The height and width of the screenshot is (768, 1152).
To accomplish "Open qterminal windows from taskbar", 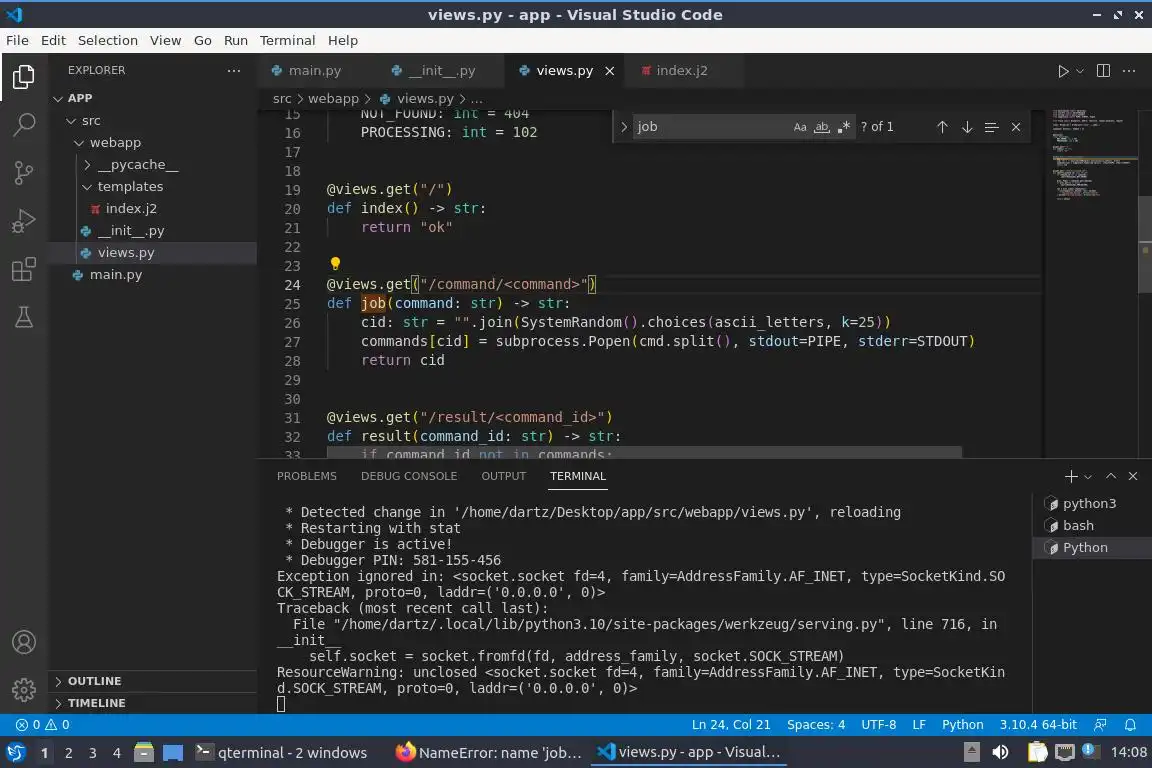I will (281, 753).
